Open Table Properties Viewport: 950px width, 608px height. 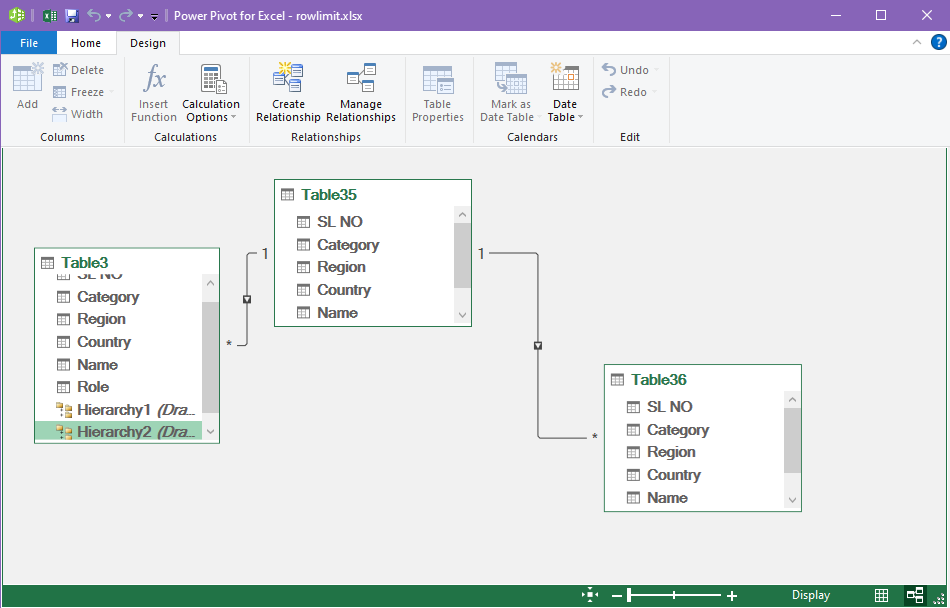437,93
